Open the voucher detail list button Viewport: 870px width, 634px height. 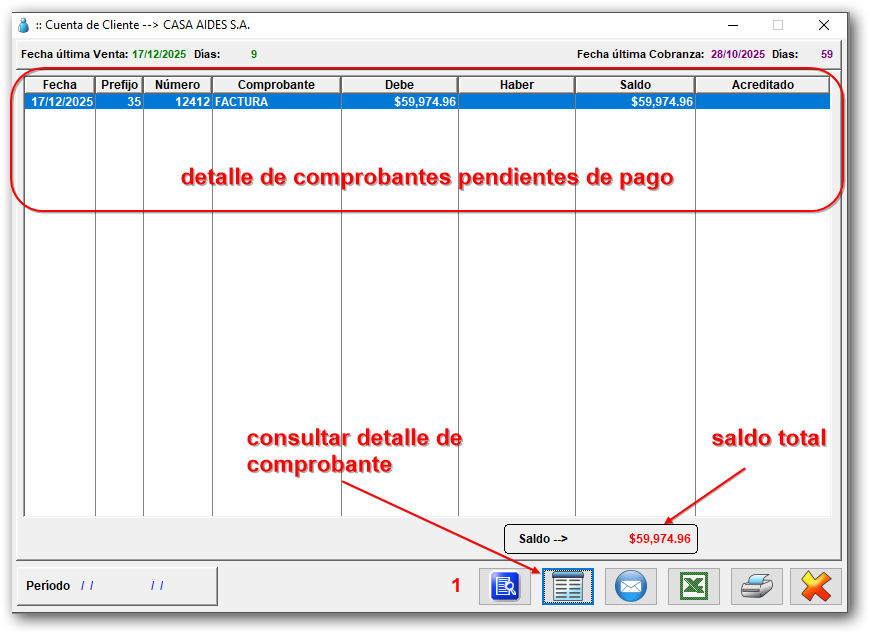tap(567, 587)
